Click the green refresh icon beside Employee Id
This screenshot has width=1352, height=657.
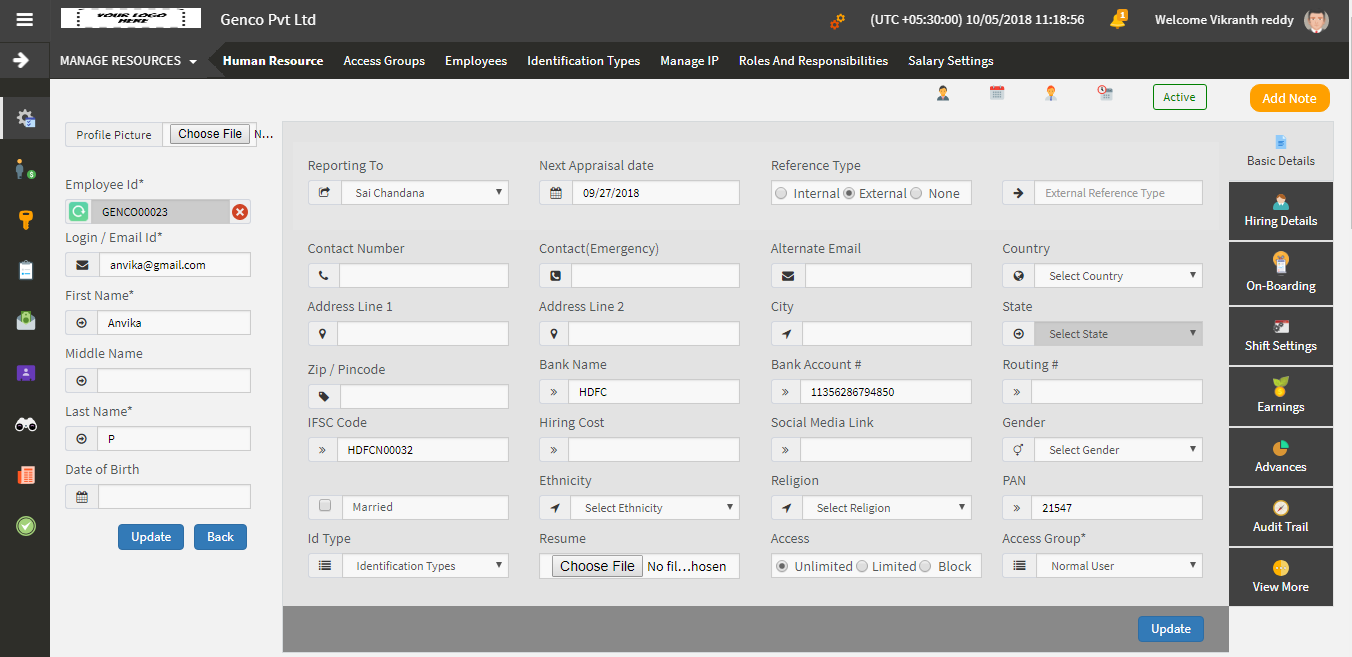click(78, 212)
